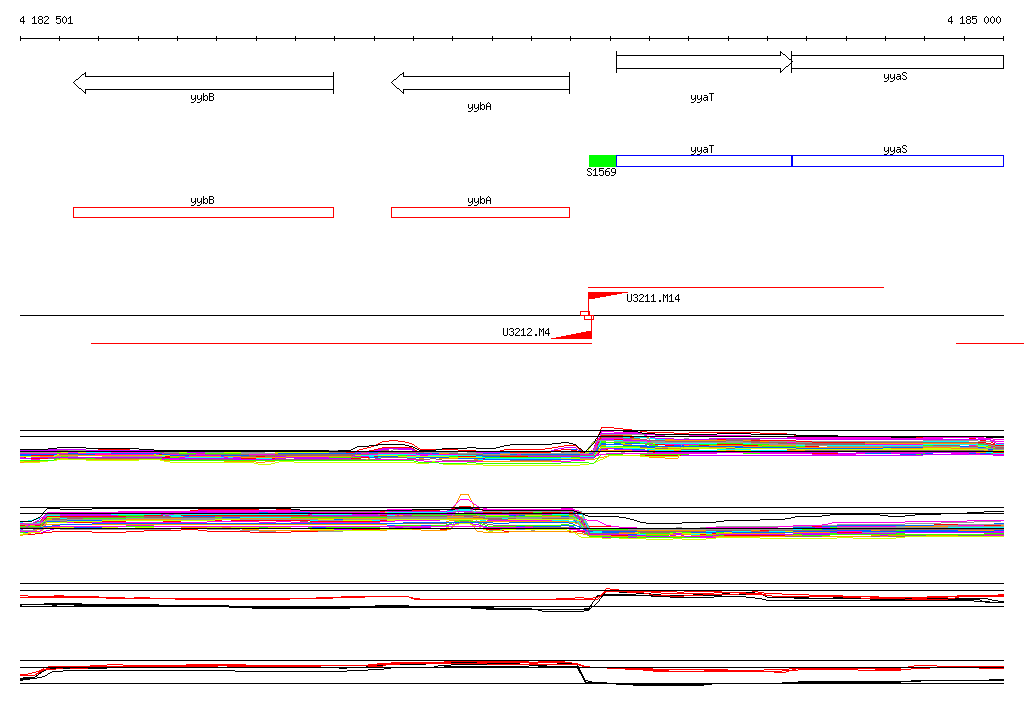1024x714 pixels.
Task: Click the yybB gene arrow in the top track
Action: (x=203, y=83)
